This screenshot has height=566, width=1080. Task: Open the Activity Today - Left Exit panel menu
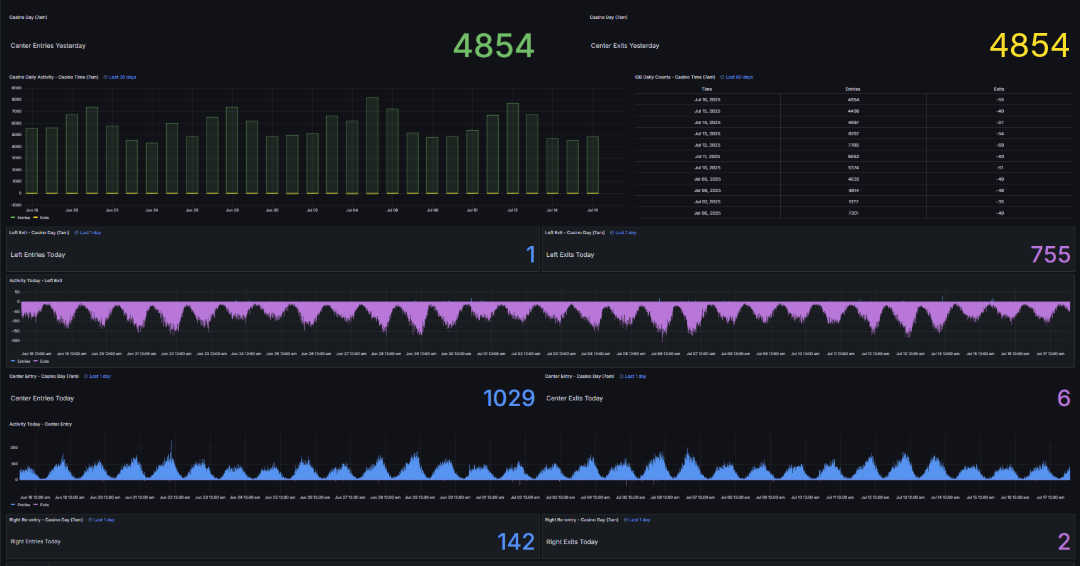[x=36, y=281]
